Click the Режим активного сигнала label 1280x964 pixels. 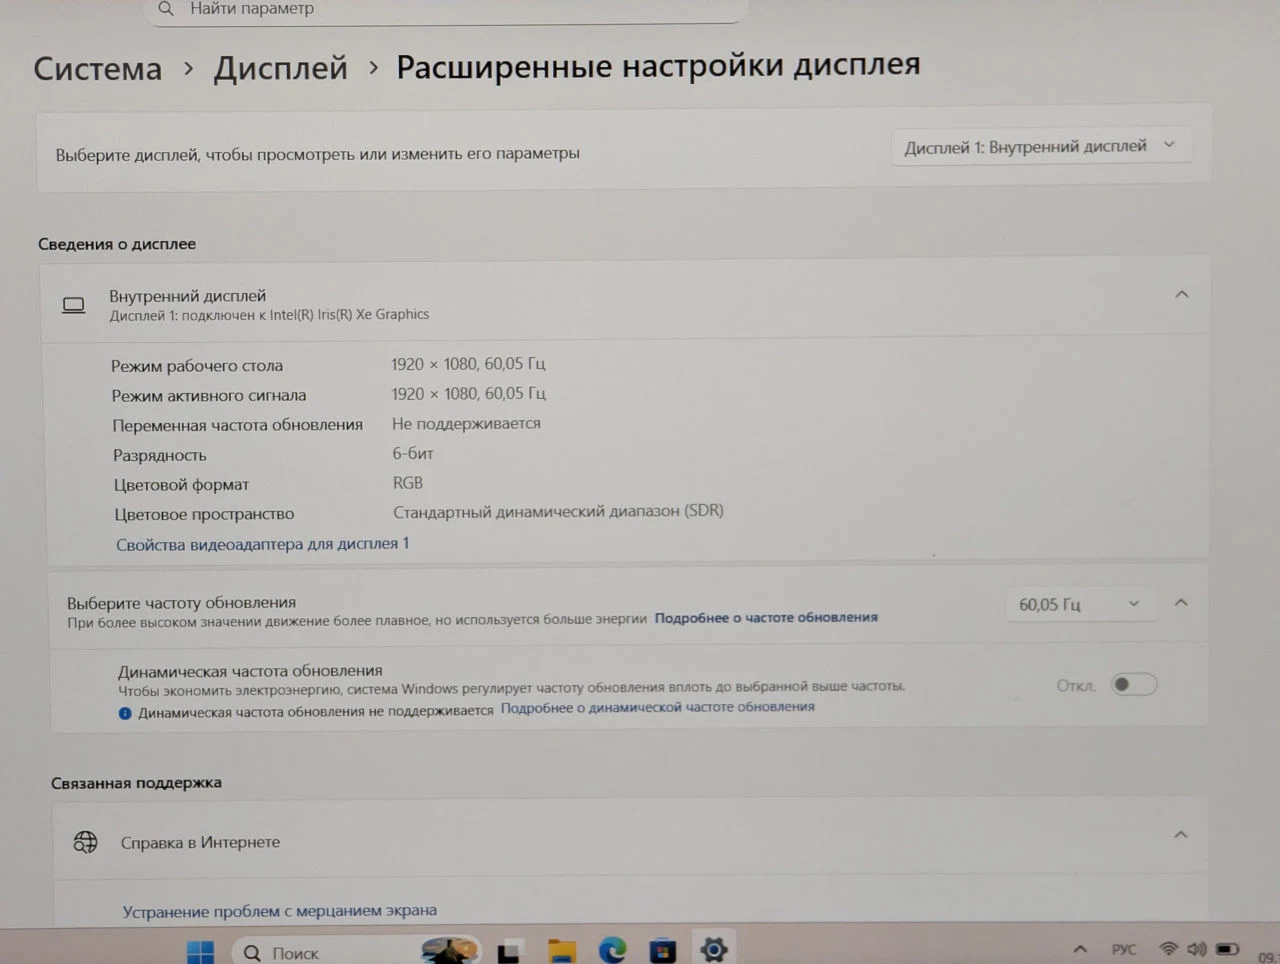tap(209, 395)
